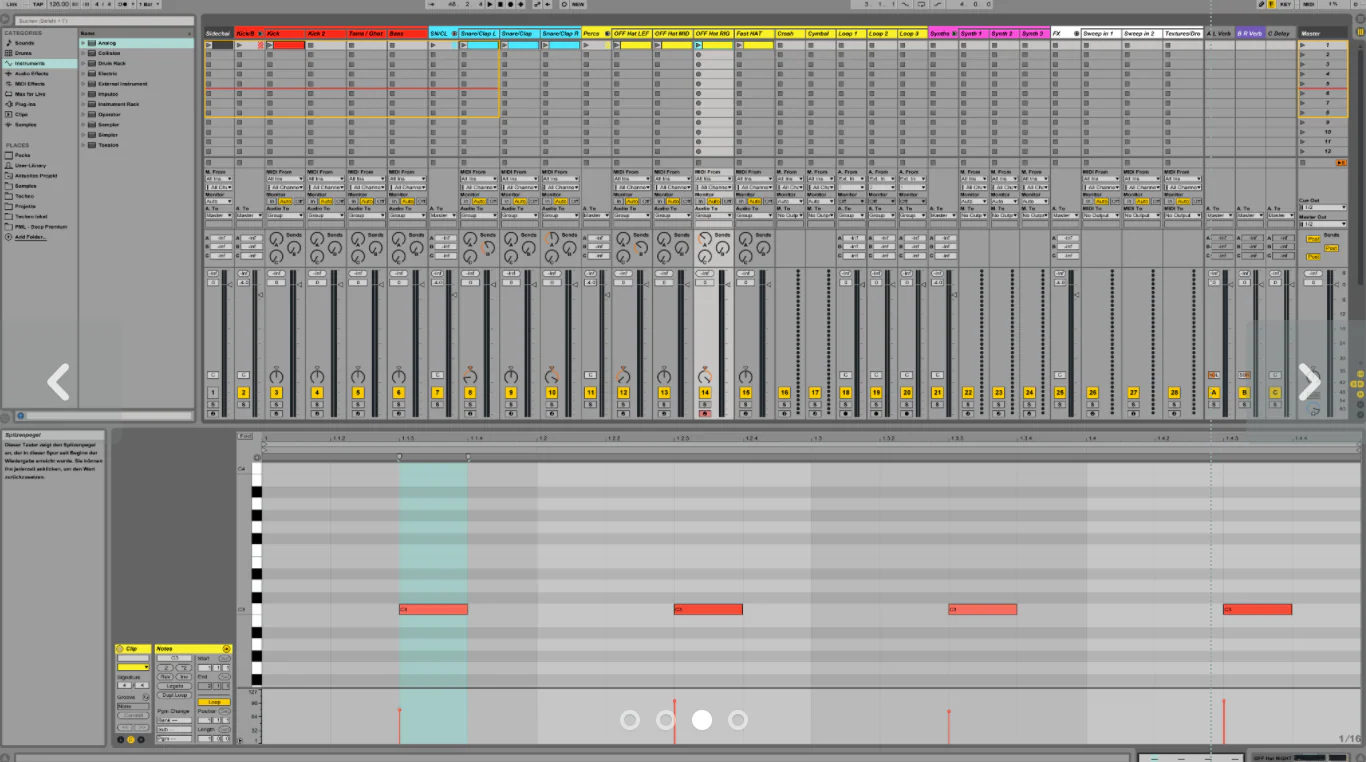Click Groove hot-swap icon in Clip box
Viewport: 1366px width, 762px height.
click(x=147, y=697)
